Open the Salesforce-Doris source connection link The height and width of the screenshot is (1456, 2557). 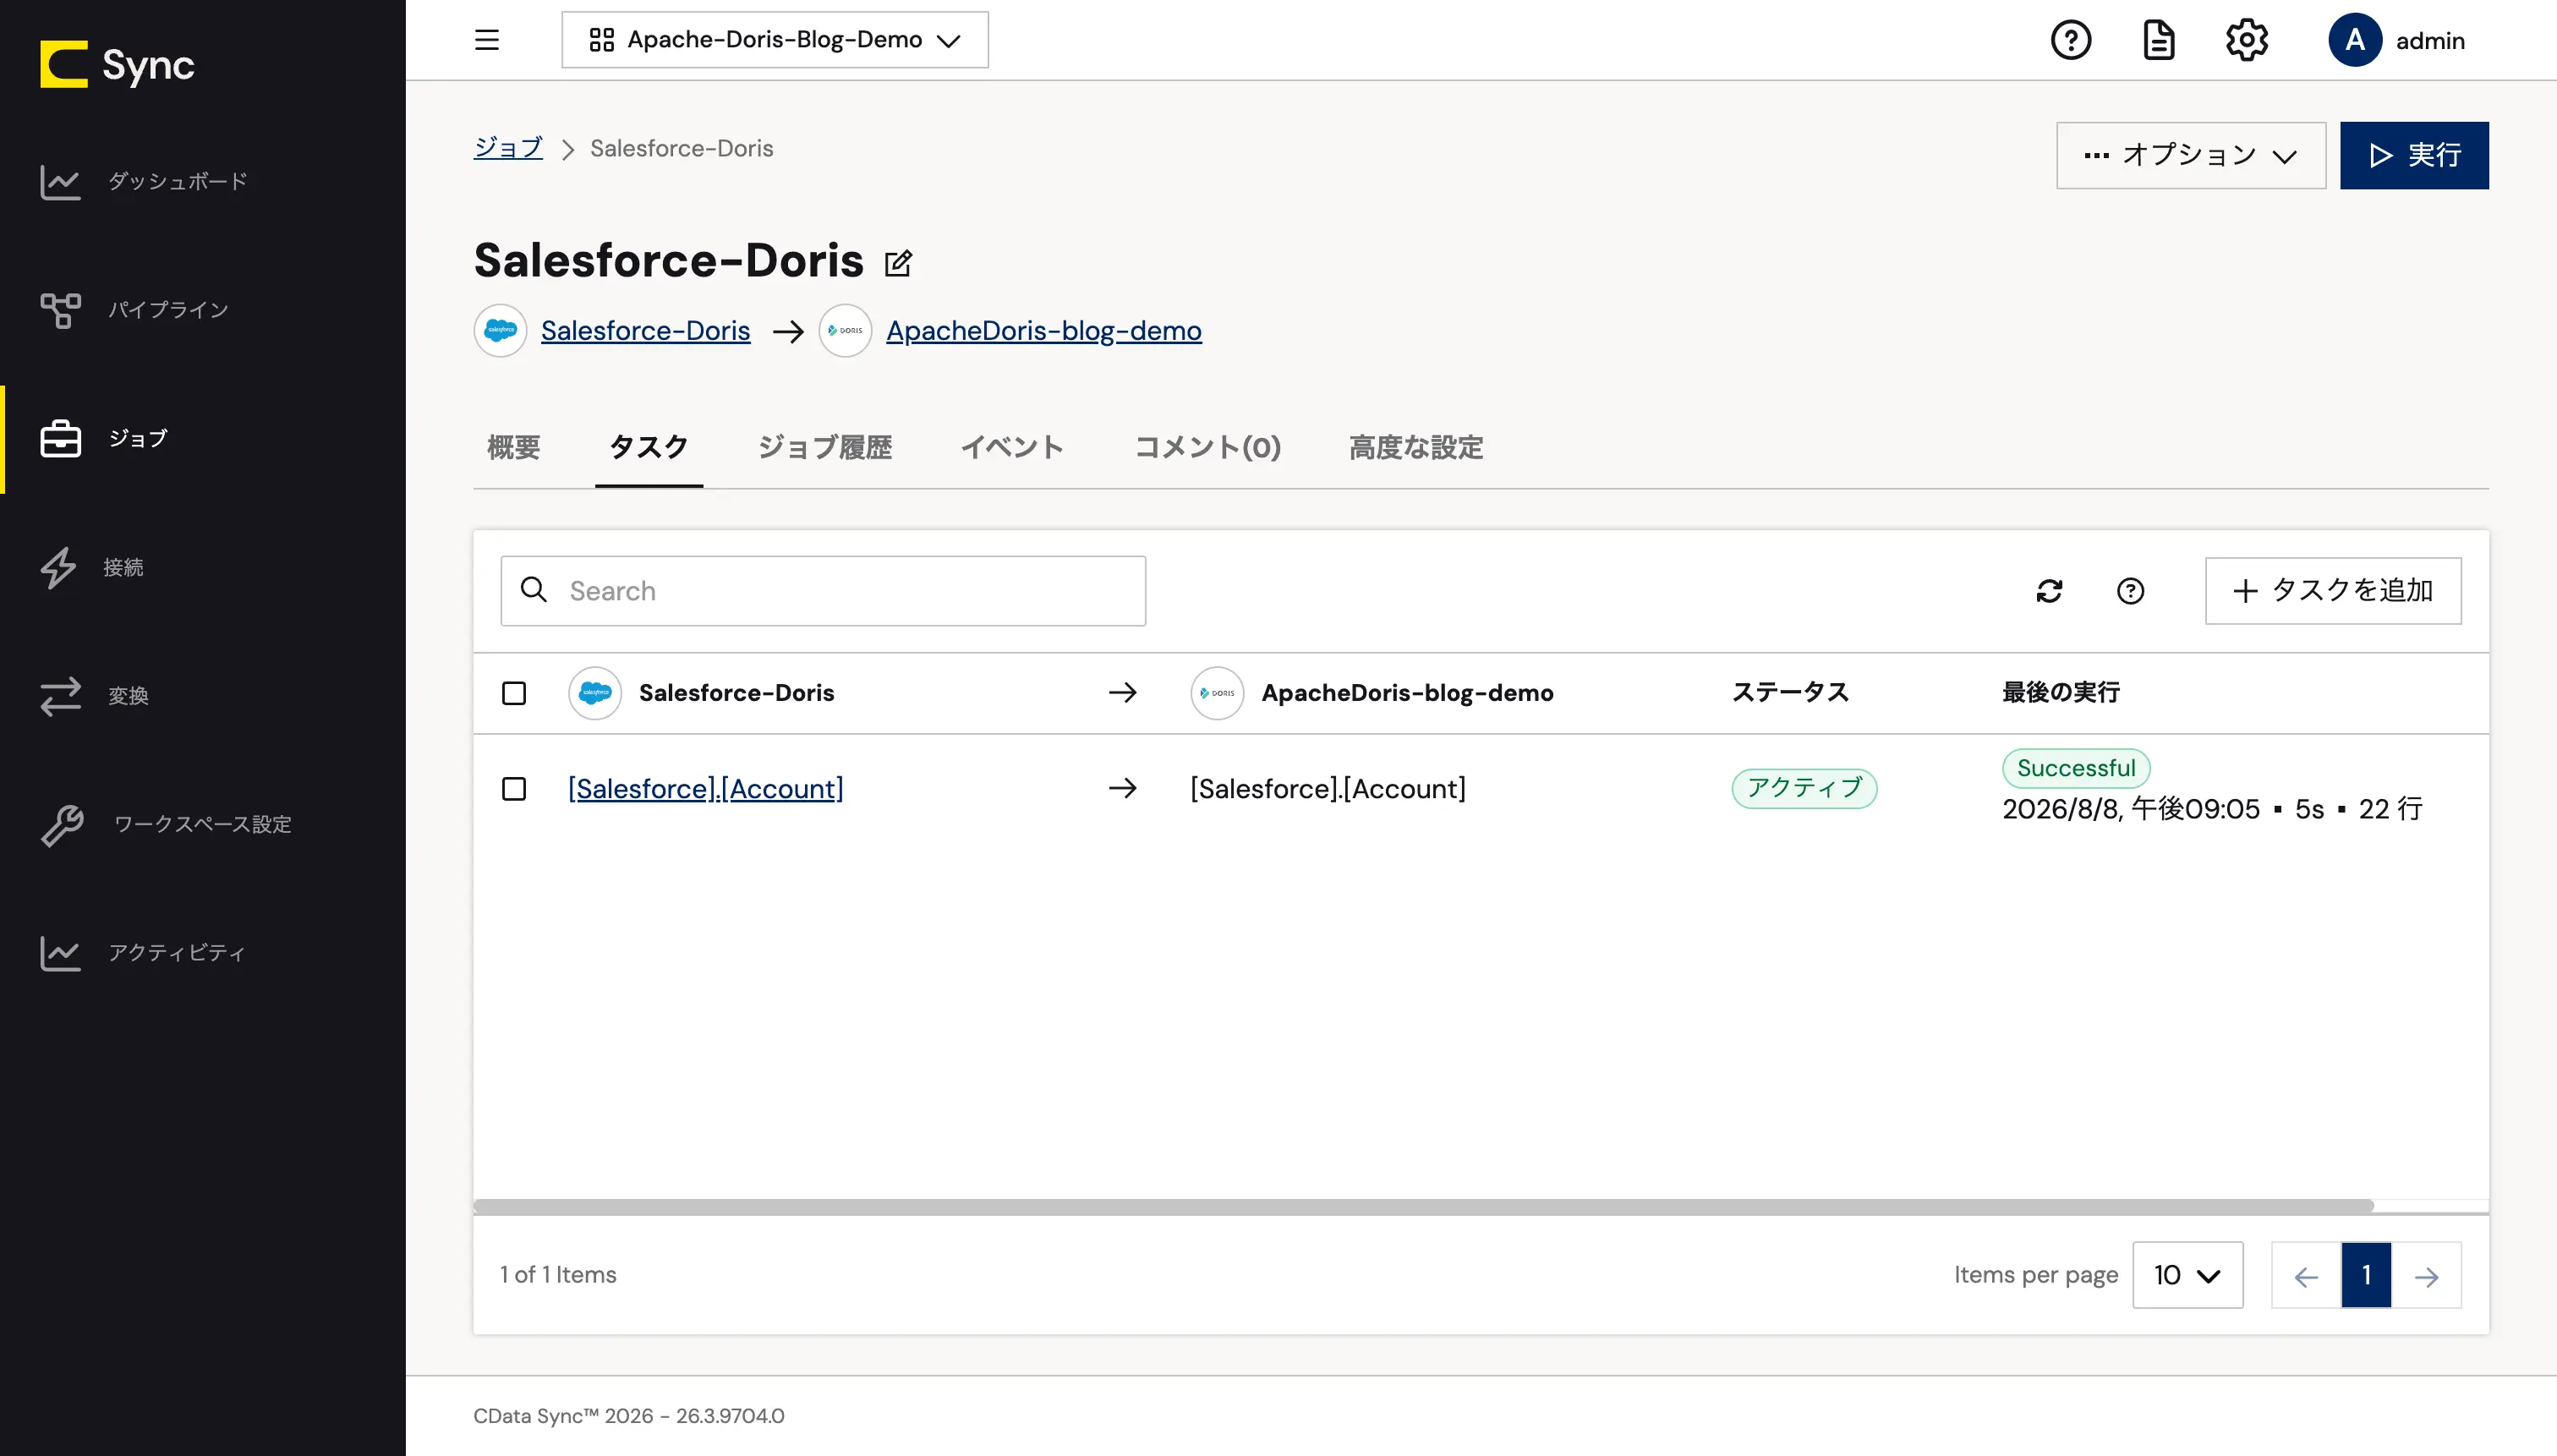tap(645, 330)
